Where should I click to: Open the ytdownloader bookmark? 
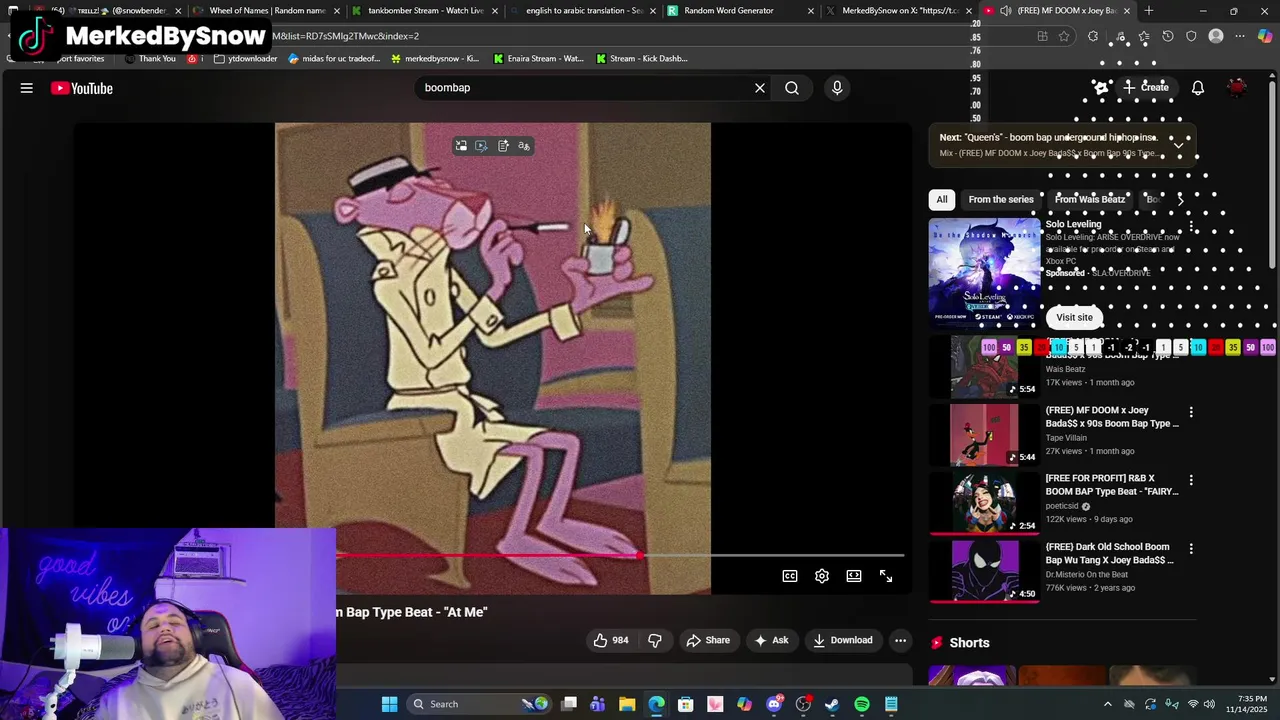[246, 58]
